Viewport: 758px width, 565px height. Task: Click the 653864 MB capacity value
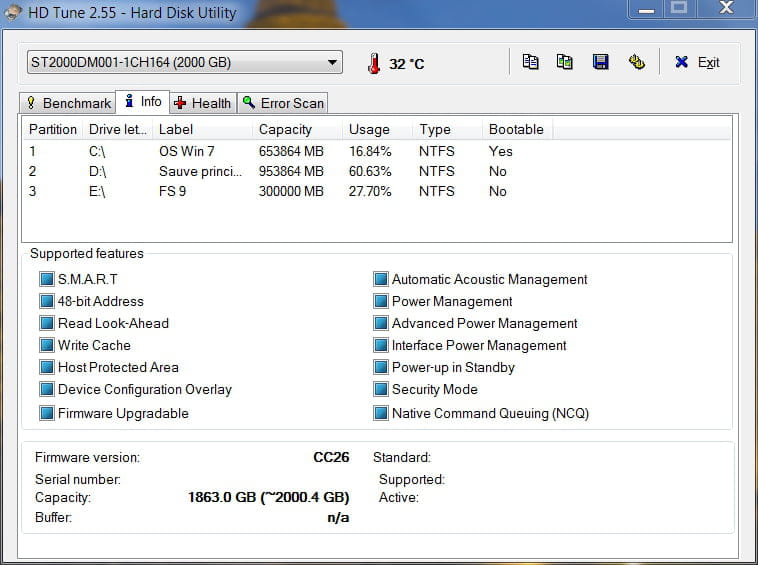(x=291, y=151)
